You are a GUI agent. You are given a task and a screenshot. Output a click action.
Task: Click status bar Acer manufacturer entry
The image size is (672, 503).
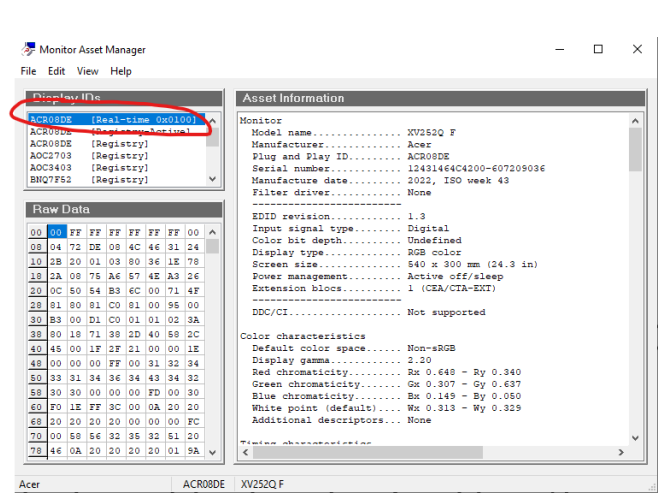(x=29, y=485)
